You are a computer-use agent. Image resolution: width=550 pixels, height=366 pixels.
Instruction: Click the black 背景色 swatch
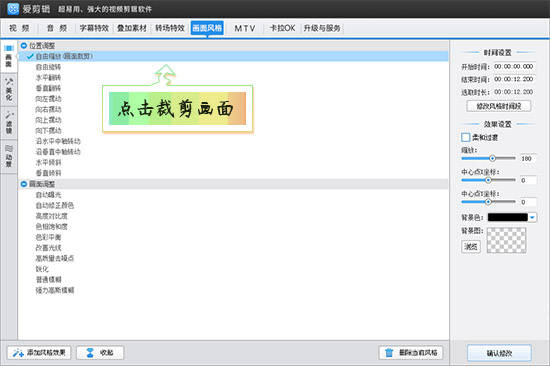[x=508, y=217]
